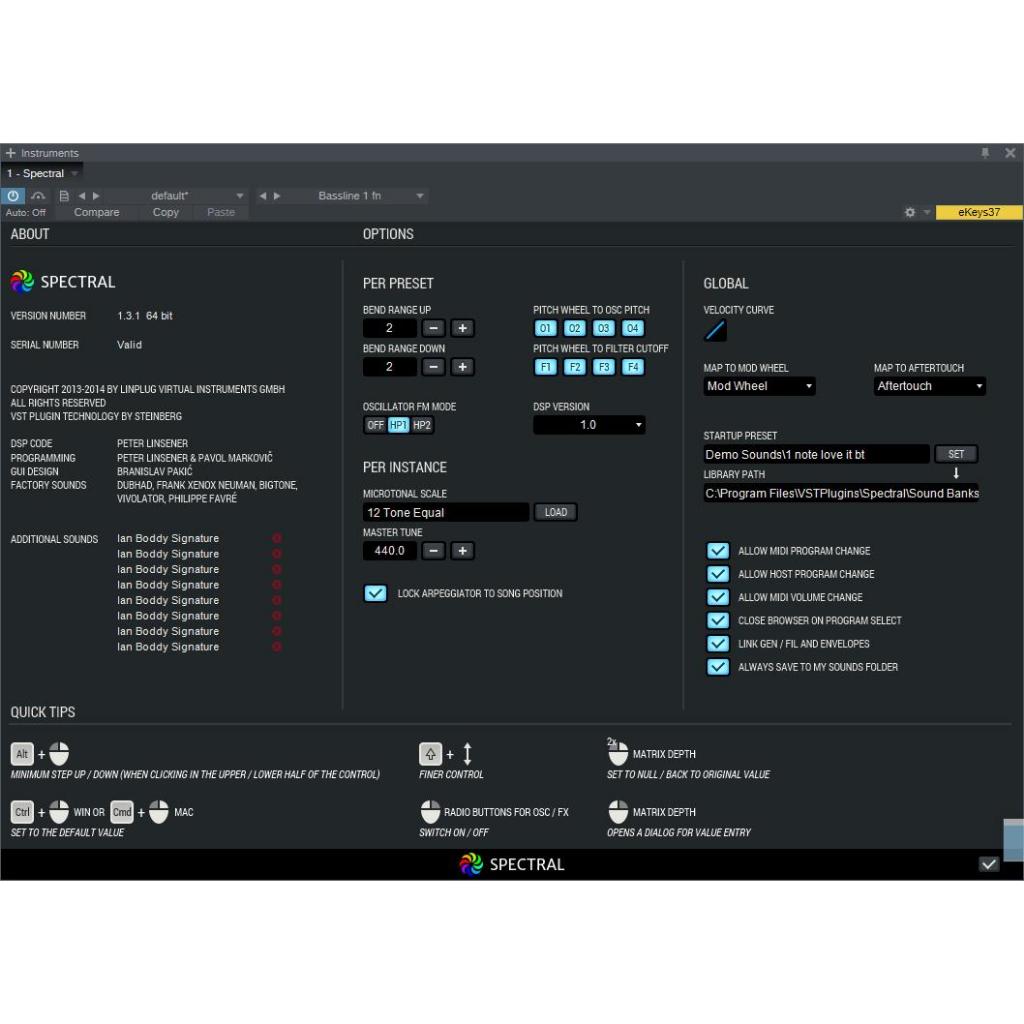
Task: Pin the Instruments panel
Action: point(985,153)
